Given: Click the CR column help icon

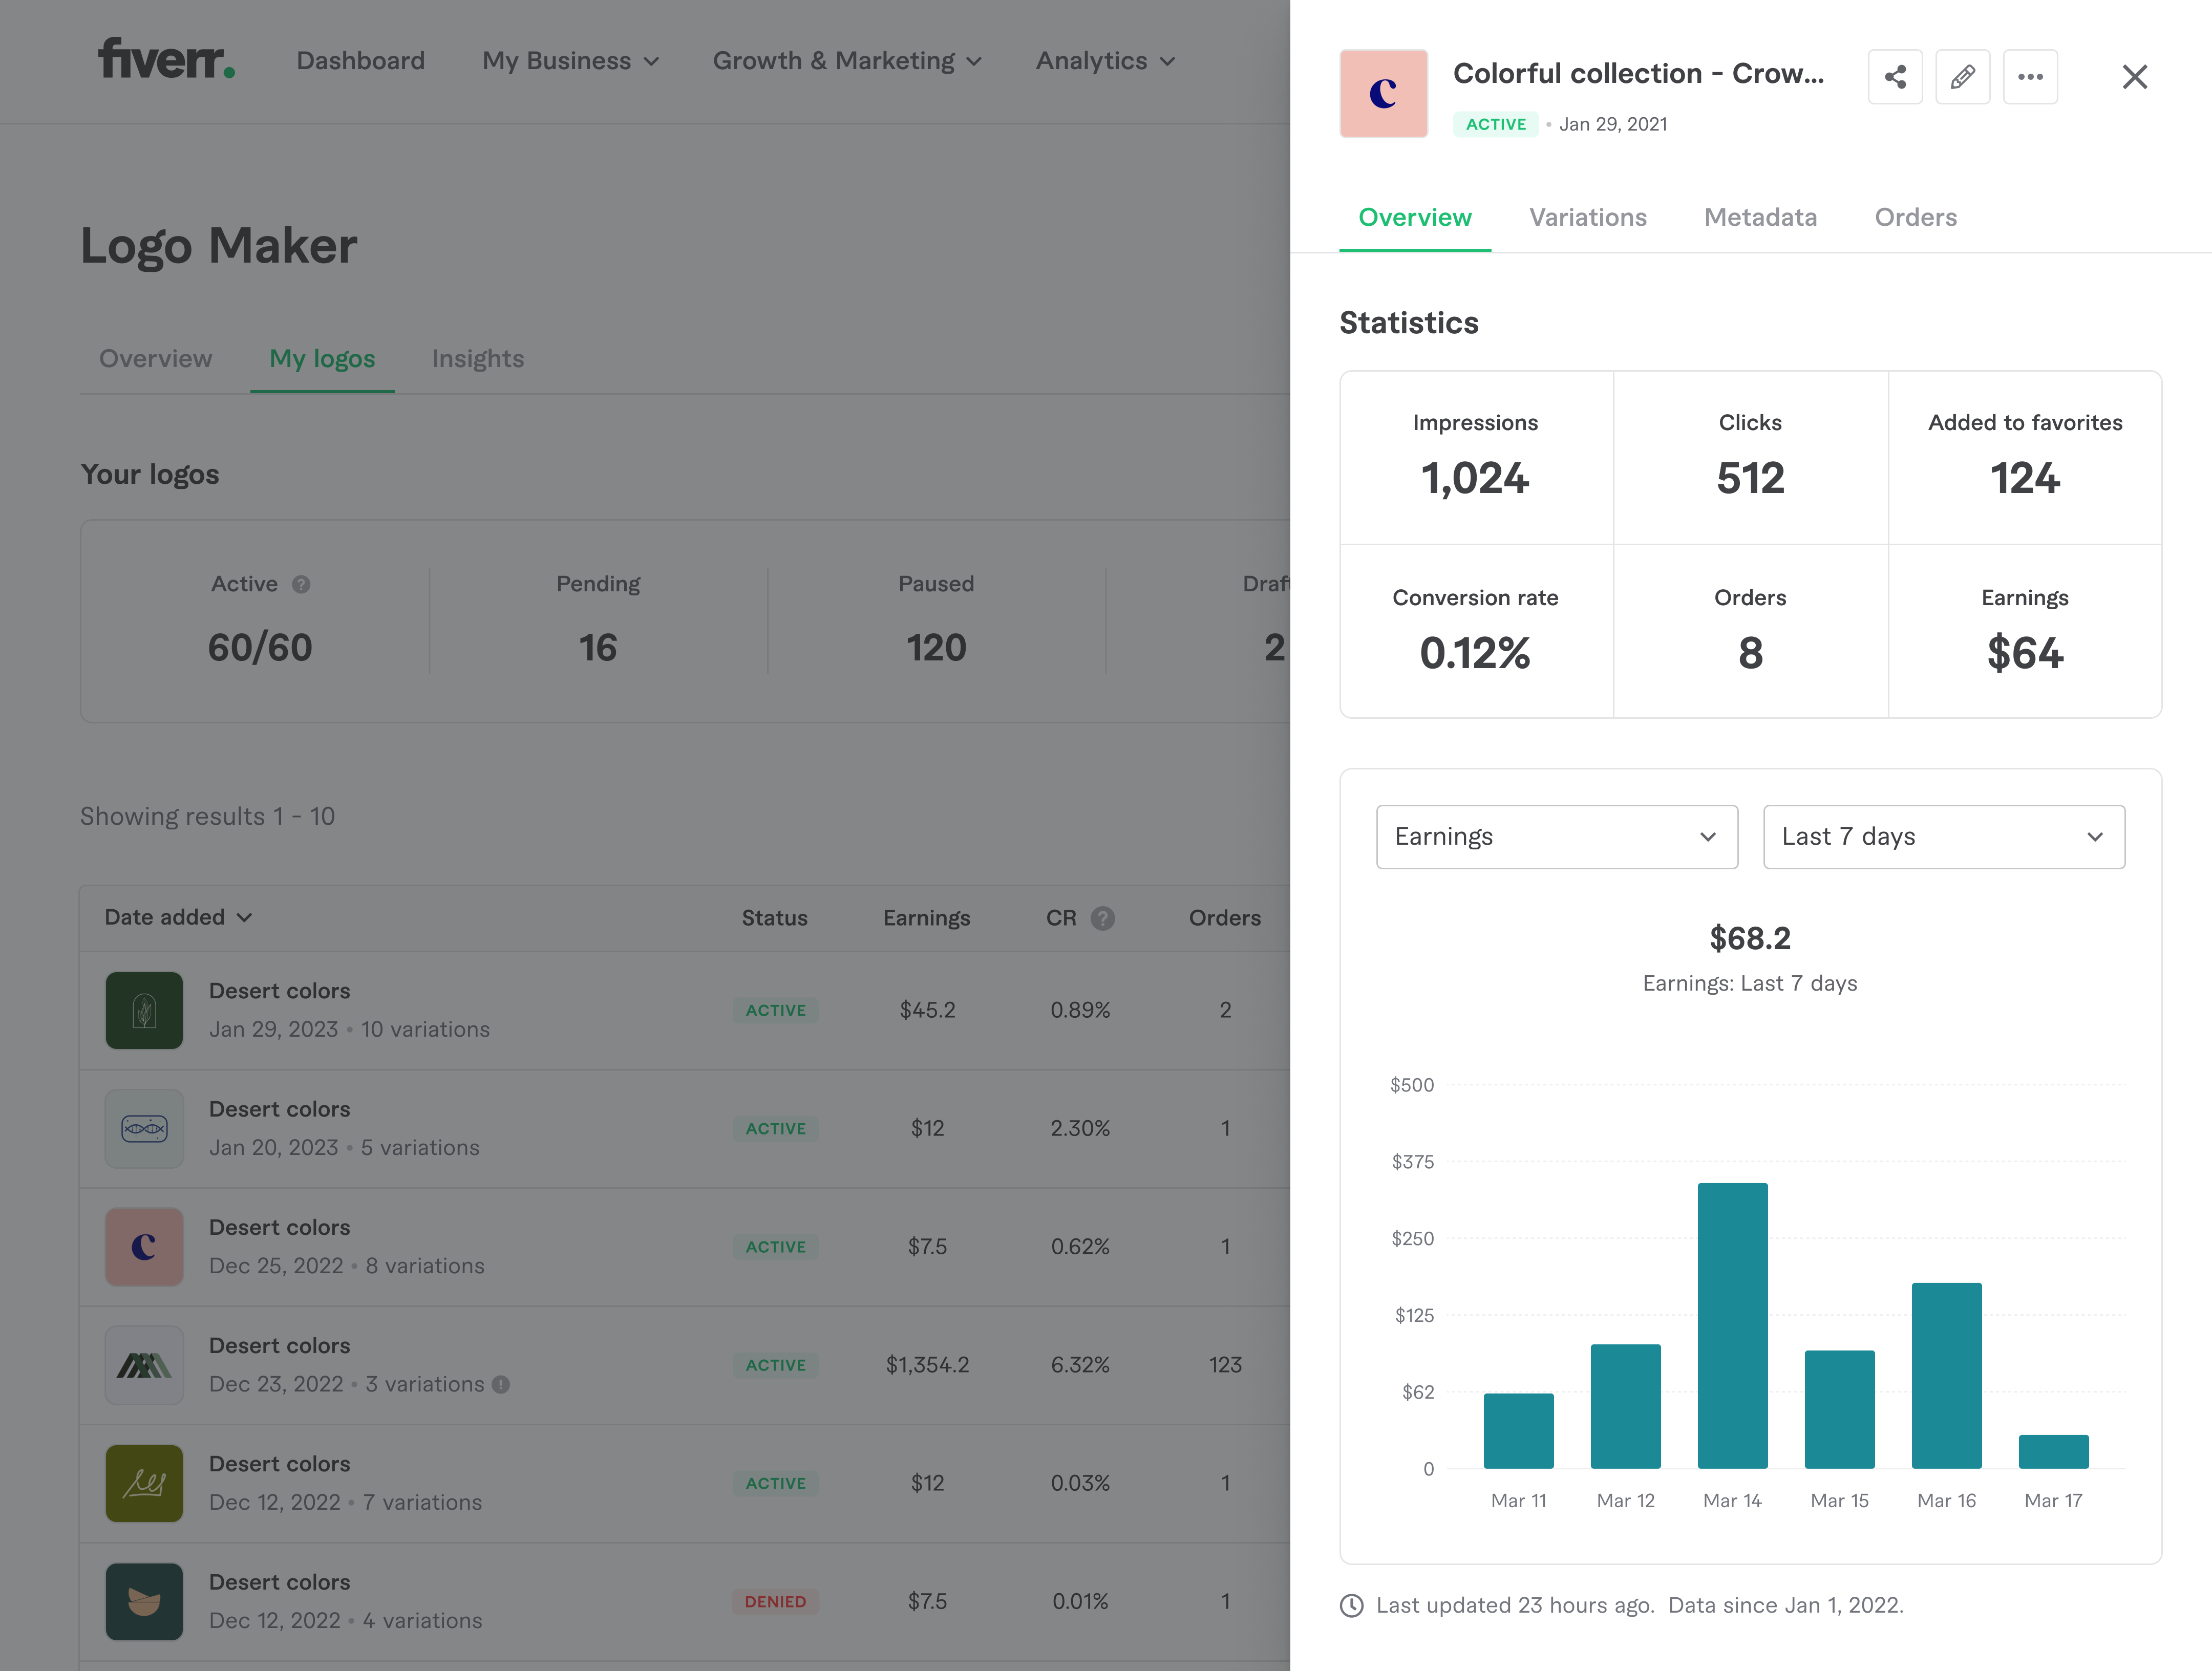Looking at the screenshot, I should [1102, 918].
